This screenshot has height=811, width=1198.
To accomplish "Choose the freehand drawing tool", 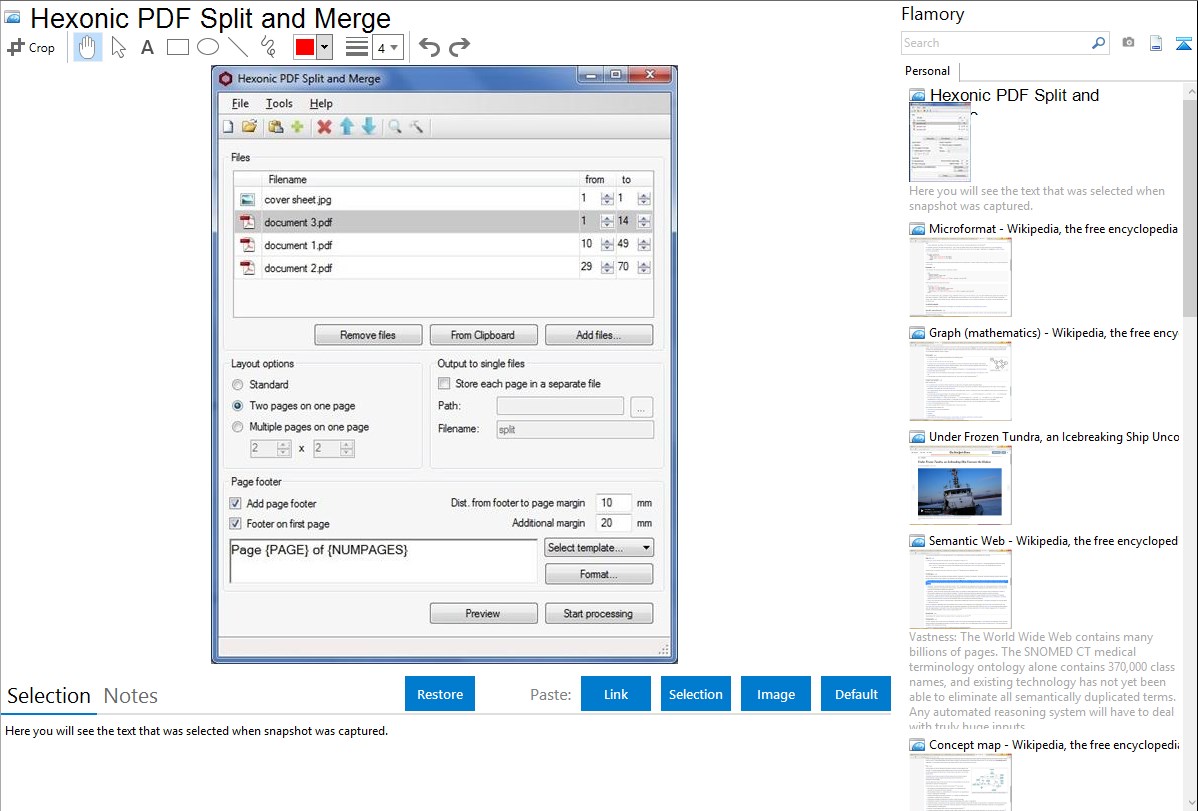I will click(x=268, y=47).
